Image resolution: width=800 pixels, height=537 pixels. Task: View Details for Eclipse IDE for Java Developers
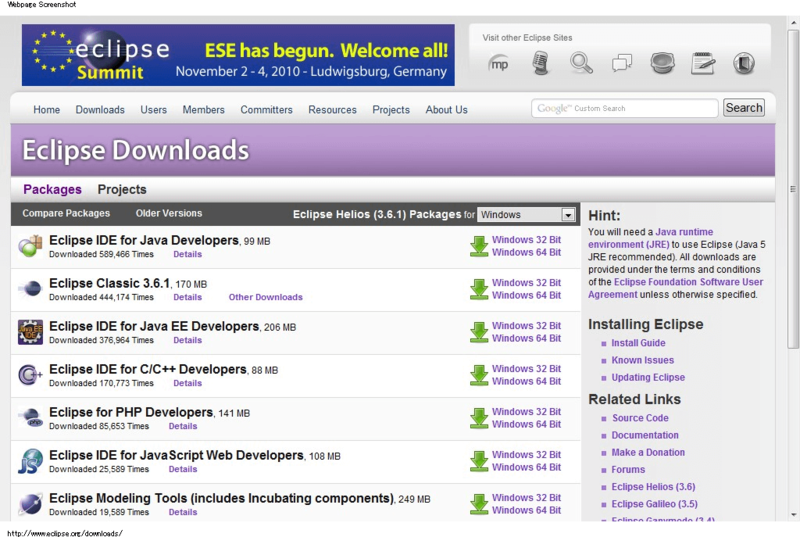(x=187, y=254)
